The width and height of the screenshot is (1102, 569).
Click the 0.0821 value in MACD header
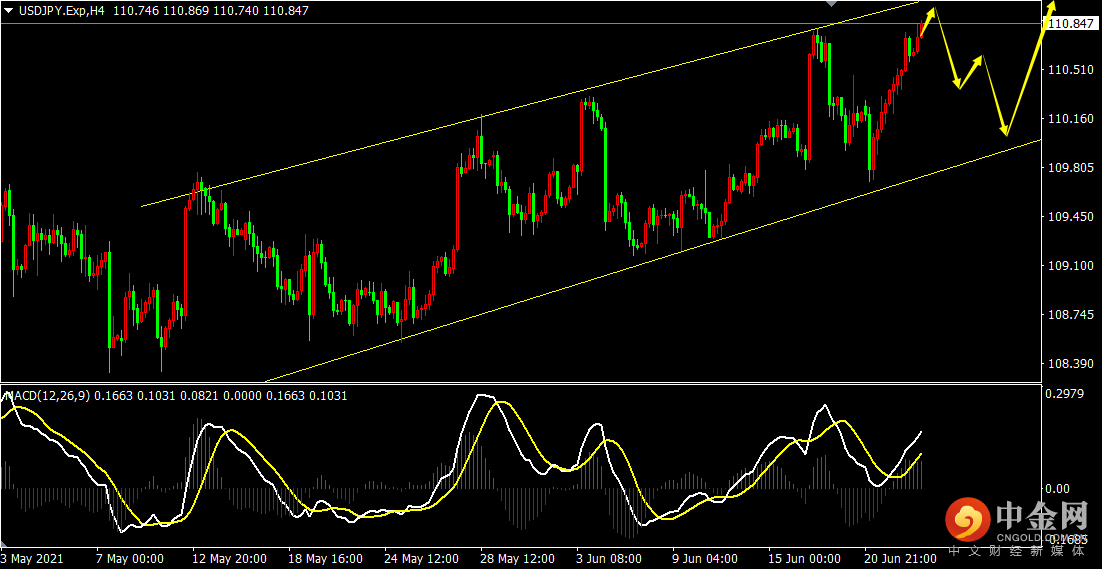coord(202,396)
